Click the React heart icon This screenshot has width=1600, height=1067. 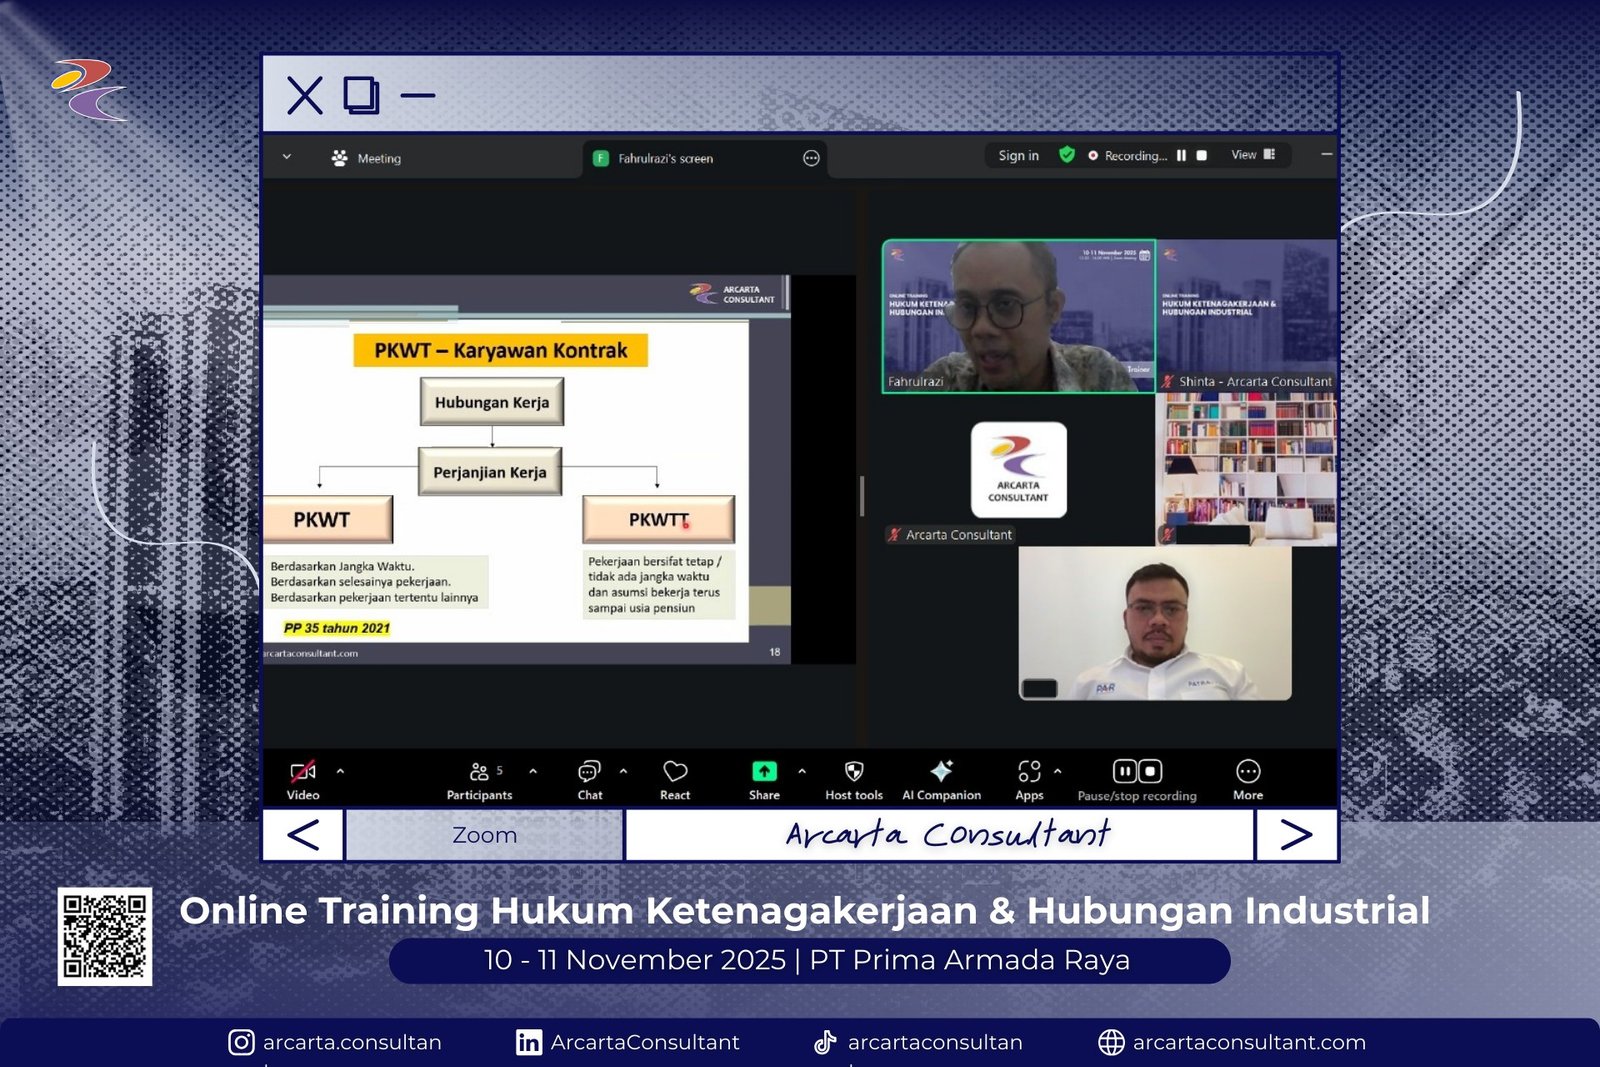point(675,779)
